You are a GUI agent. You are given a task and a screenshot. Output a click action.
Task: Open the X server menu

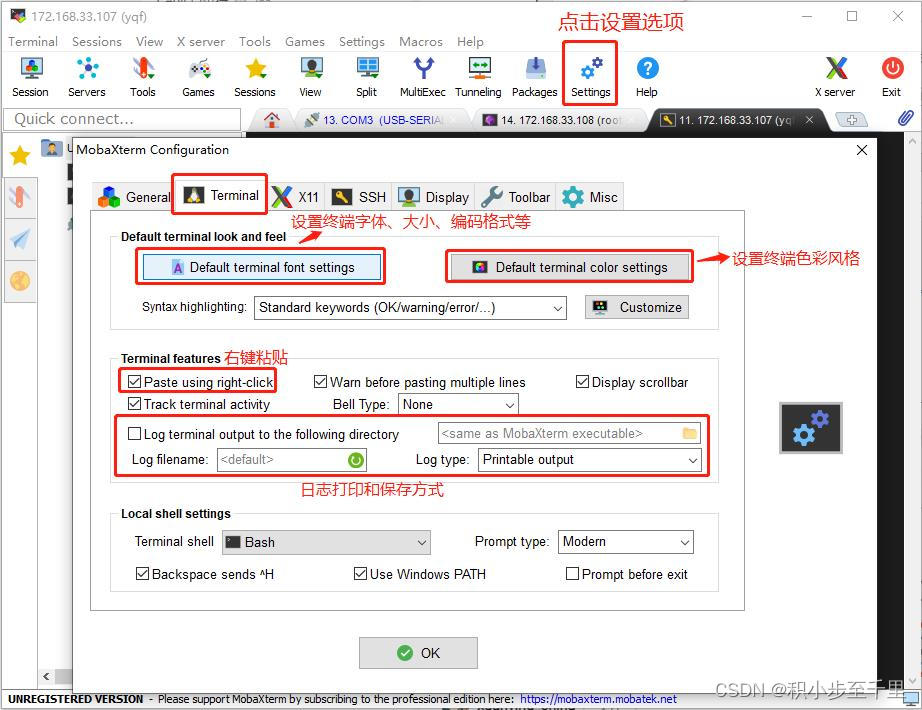(x=201, y=42)
